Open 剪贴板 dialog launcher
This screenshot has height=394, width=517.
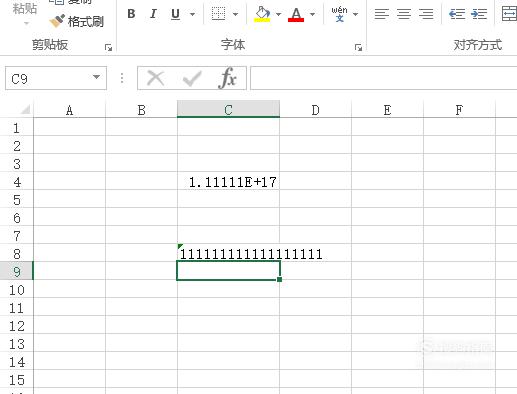[x=108, y=47]
